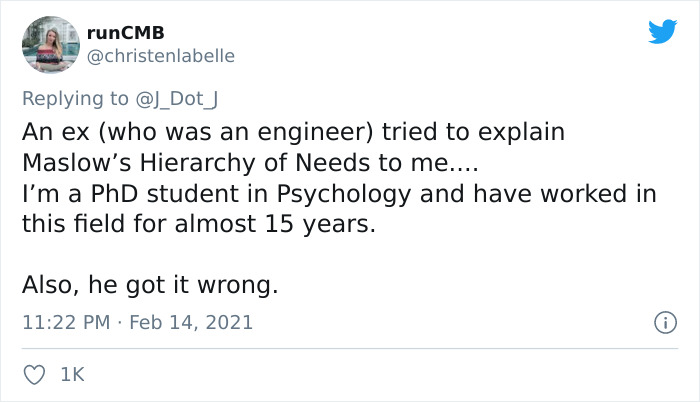Open runCMB's profile avatar

tap(50, 46)
